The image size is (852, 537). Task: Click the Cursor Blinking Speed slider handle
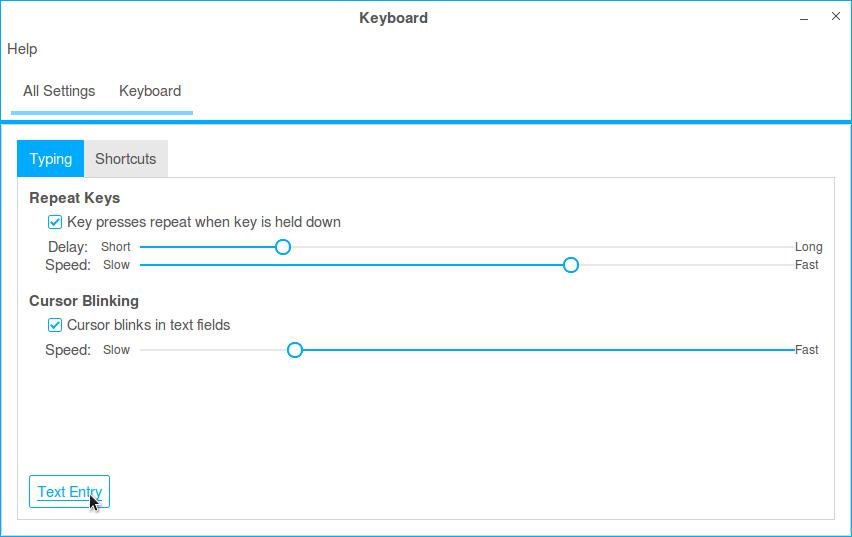click(295, 350)
